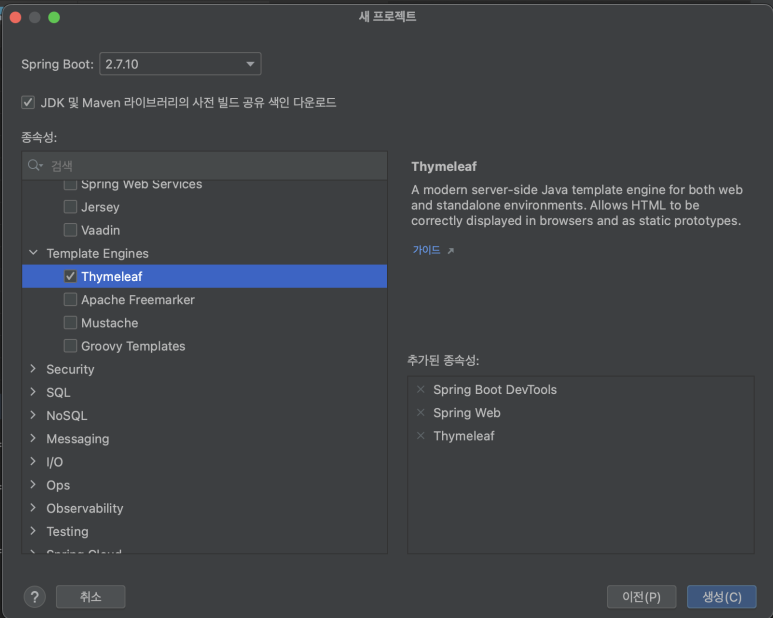773x618 pixels.
Task: Click the search magnifier icon
Action: point(35,166)
